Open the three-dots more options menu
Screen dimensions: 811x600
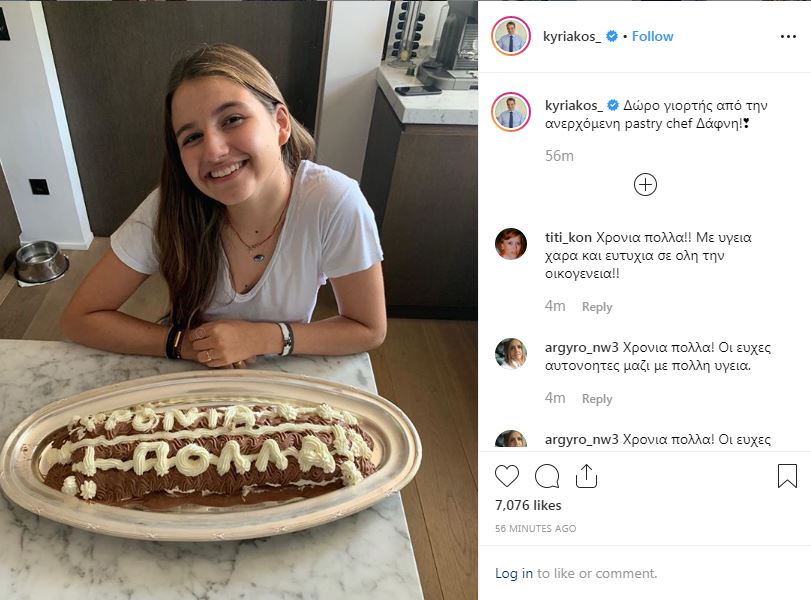tap(786, 36)
